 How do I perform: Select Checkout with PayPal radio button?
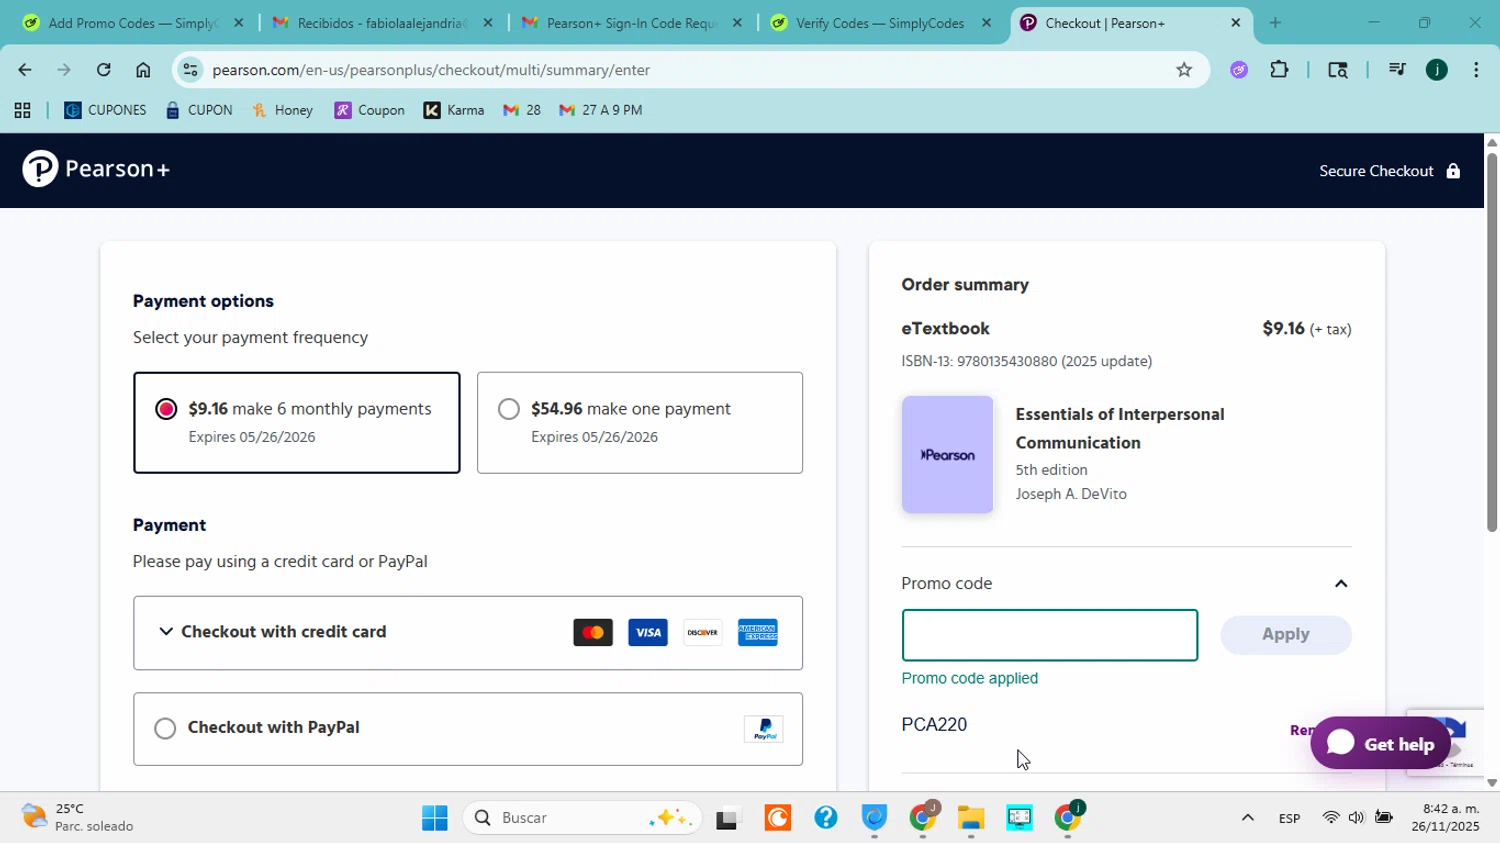pyautogui.click(x=165, y=728)
